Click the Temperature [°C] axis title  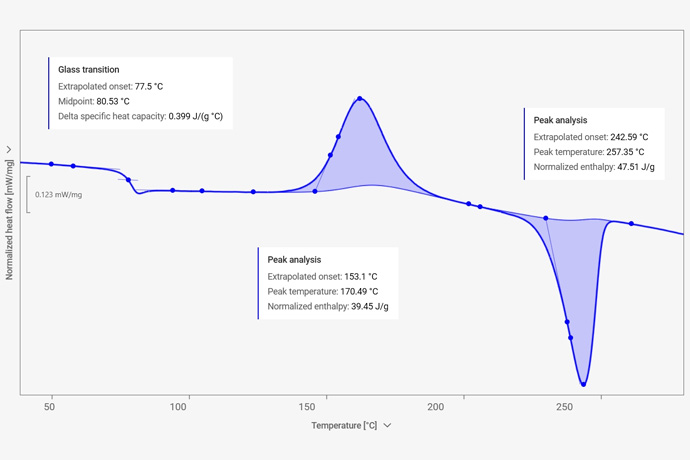[343, 425]
